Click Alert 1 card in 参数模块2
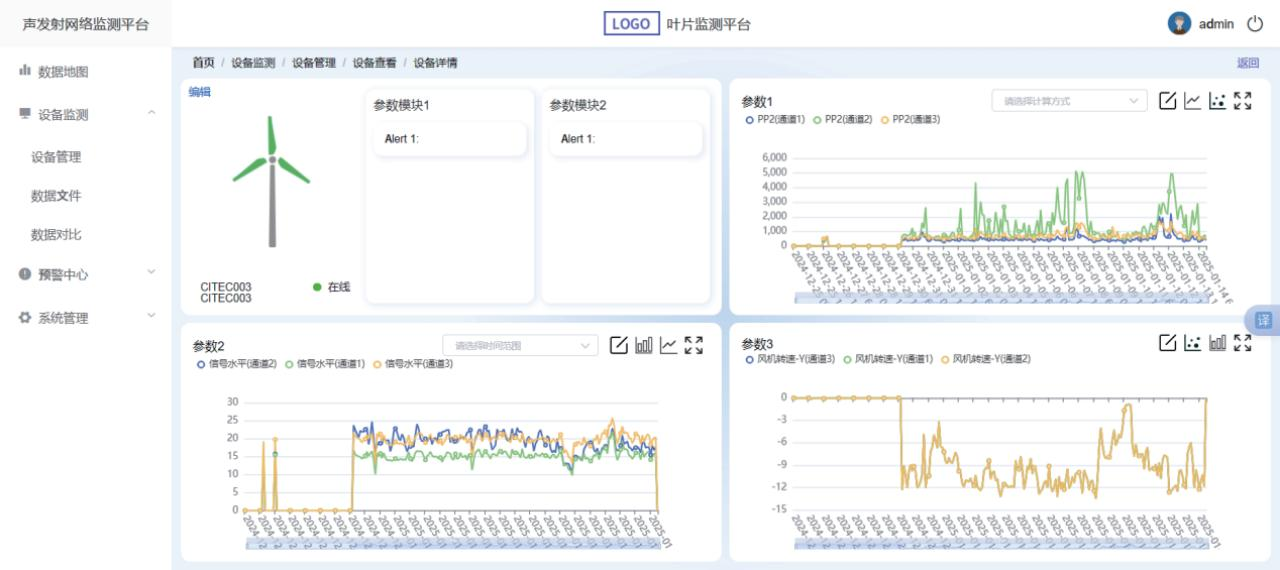The width and height of the screenshot is (1280, 570). click(626, 139)
